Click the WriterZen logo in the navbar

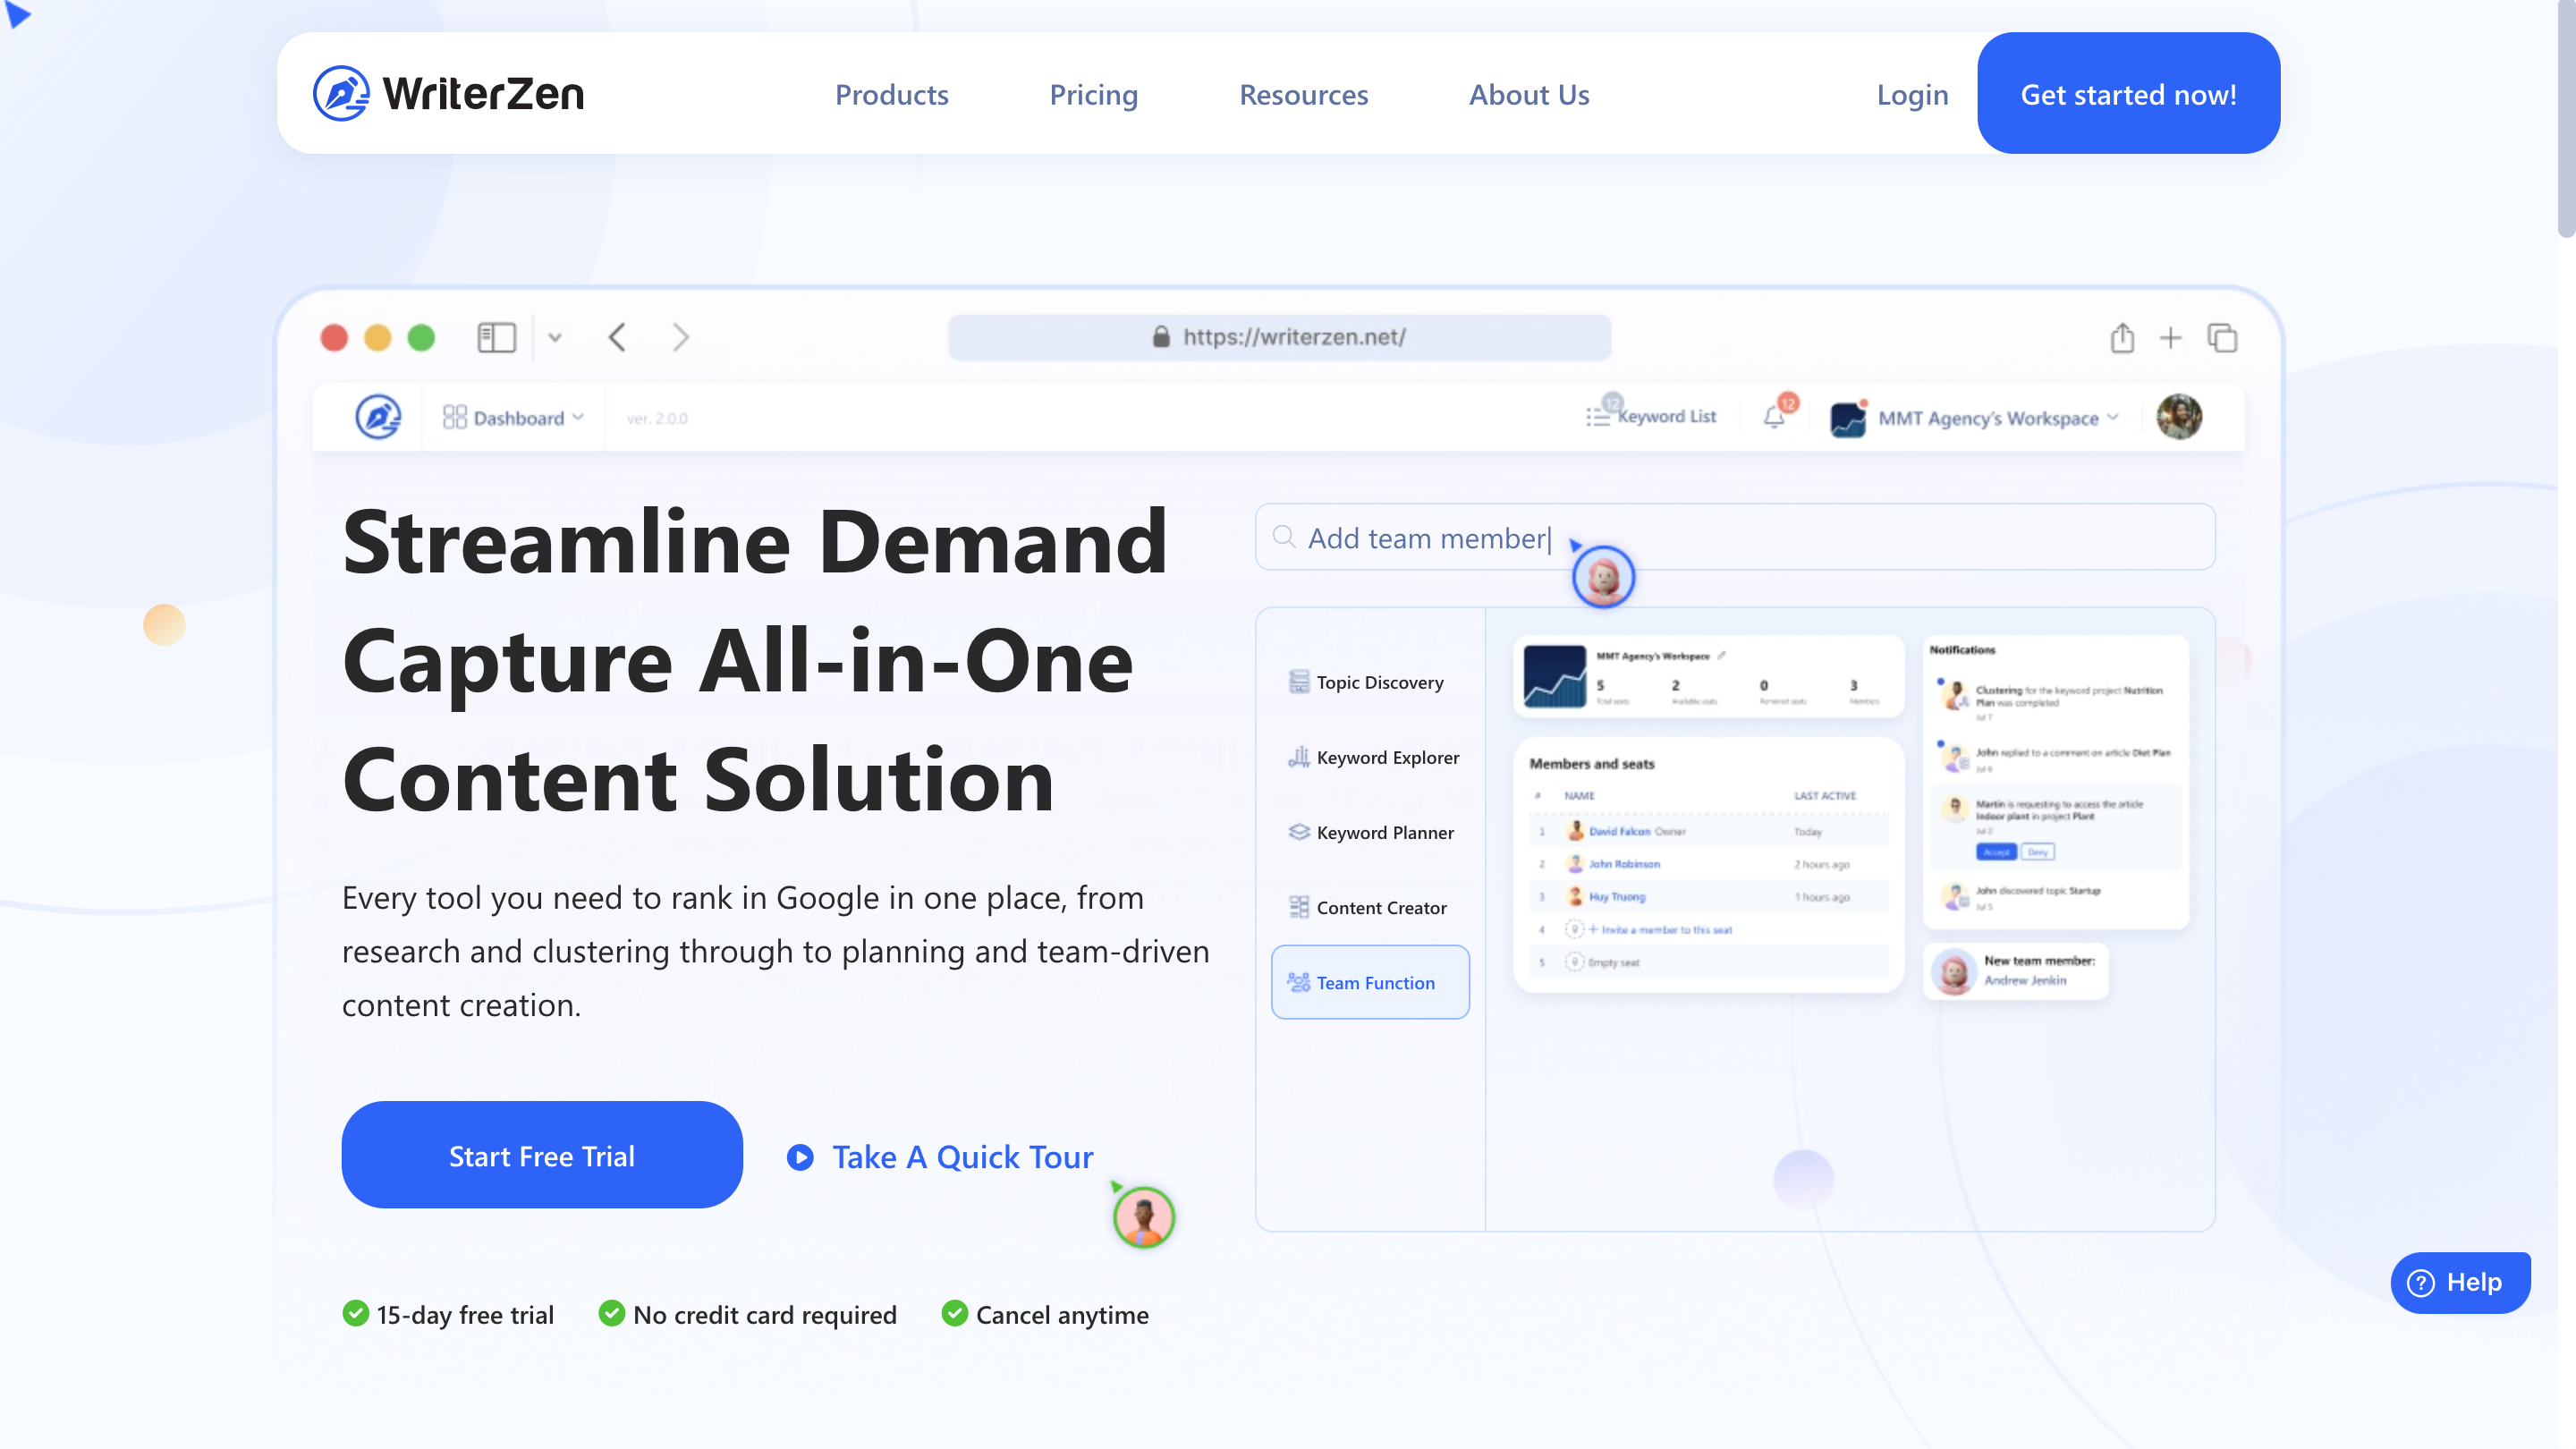pyautogui.click(x=448, y=93)
